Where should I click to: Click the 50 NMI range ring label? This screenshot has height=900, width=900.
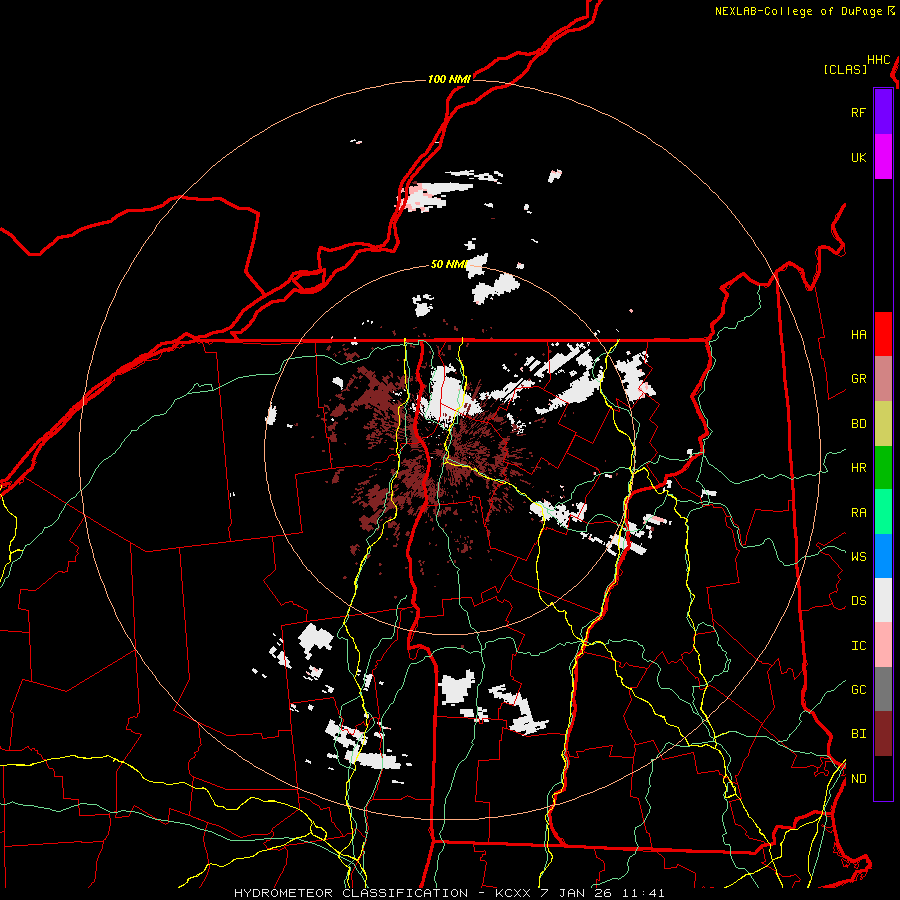[x=449, y=264]
